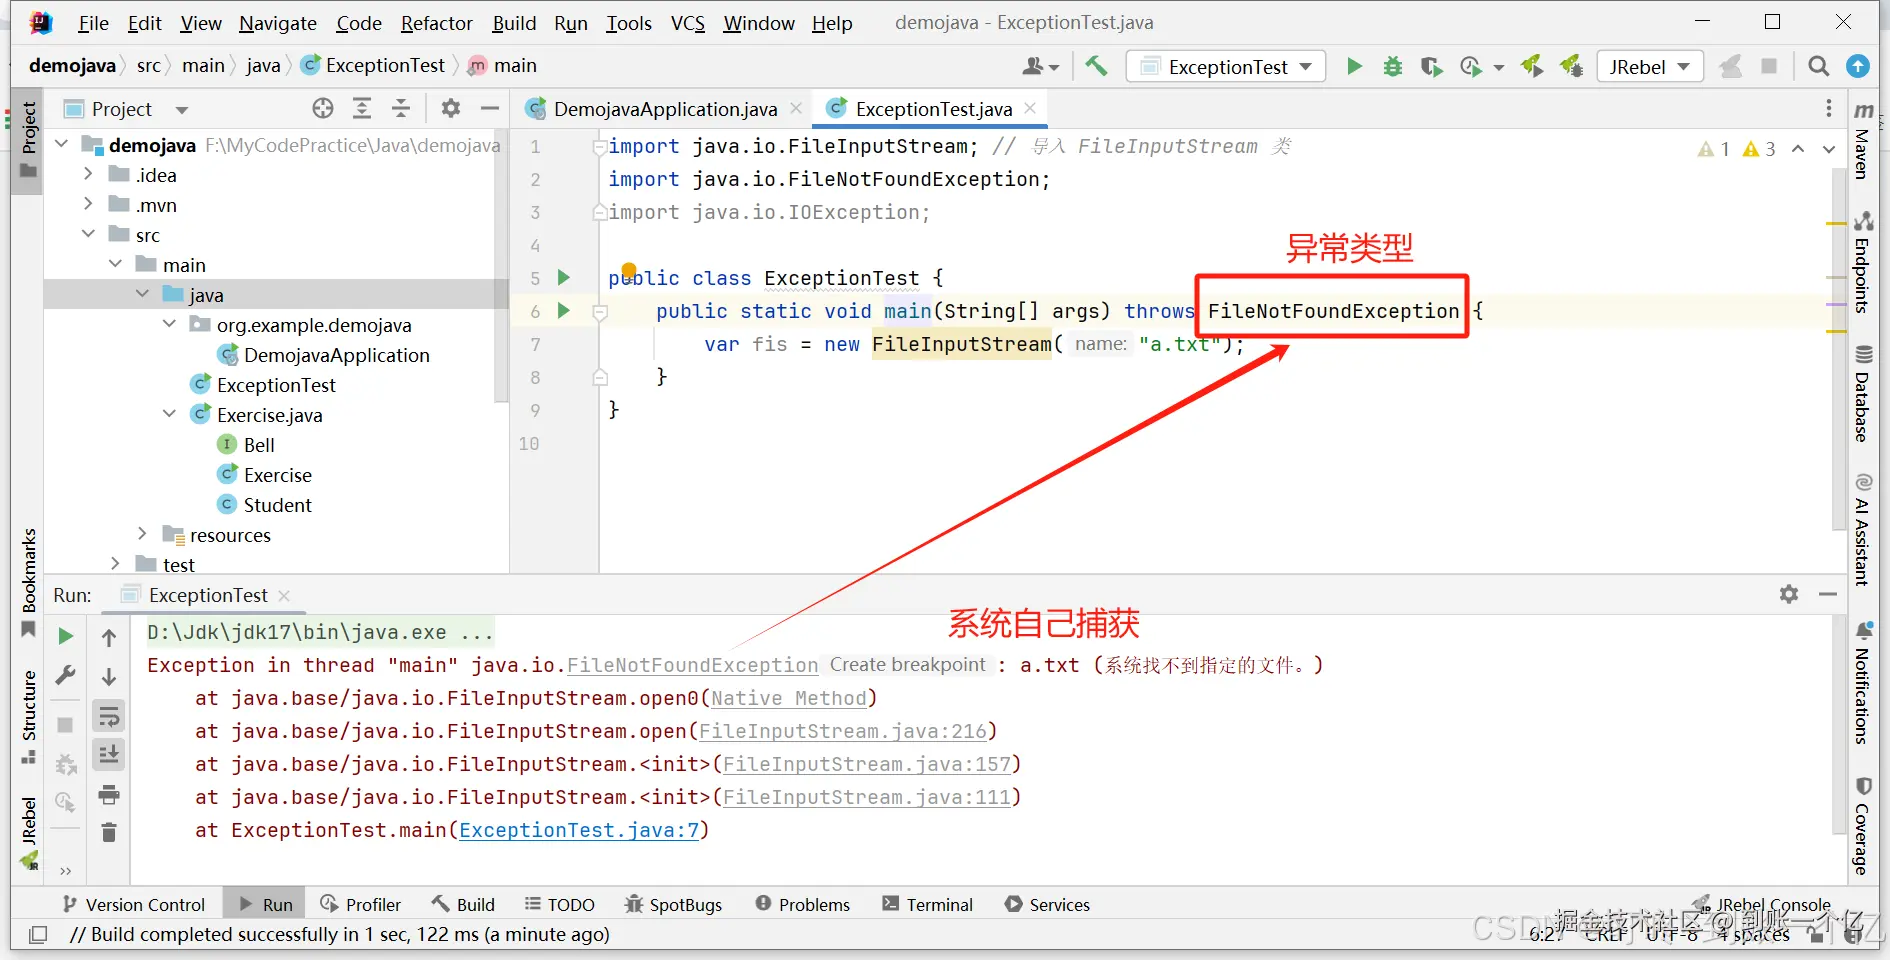Select the ExceptionTest.java editor tab
Image resolution: width=1890 pixels, height=960 pixels.
coord(934,108)
